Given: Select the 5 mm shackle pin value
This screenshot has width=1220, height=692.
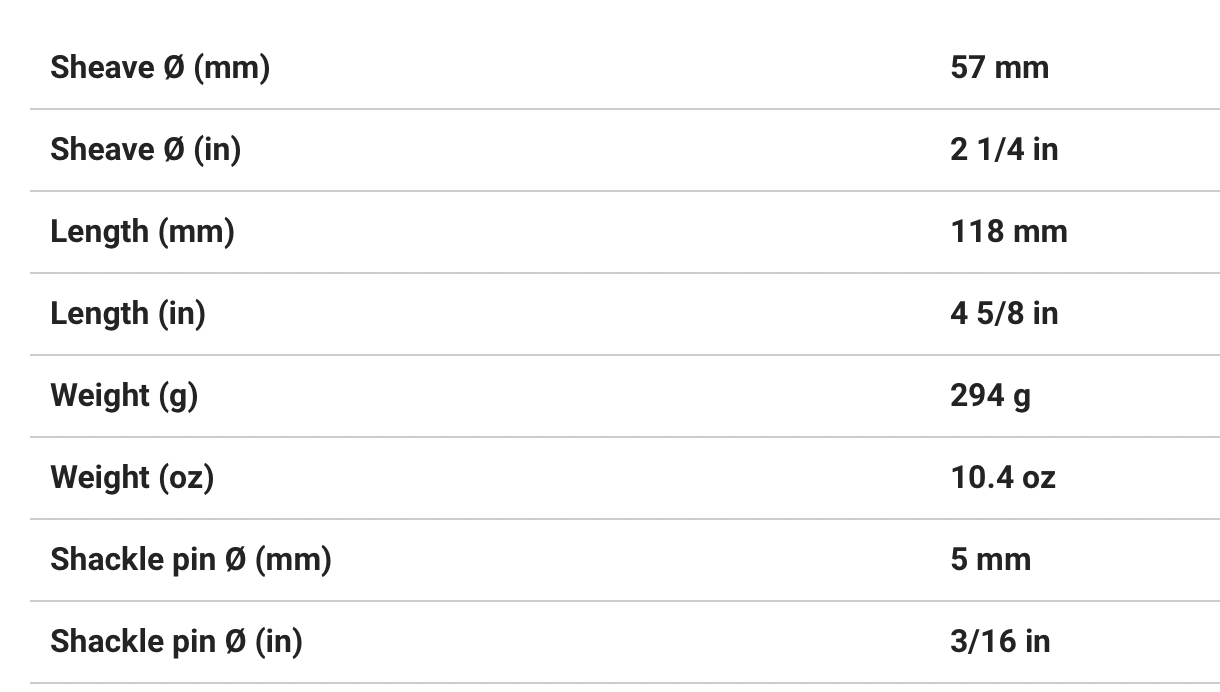Looking at the screenshot, I should click(x=990, y=559).
